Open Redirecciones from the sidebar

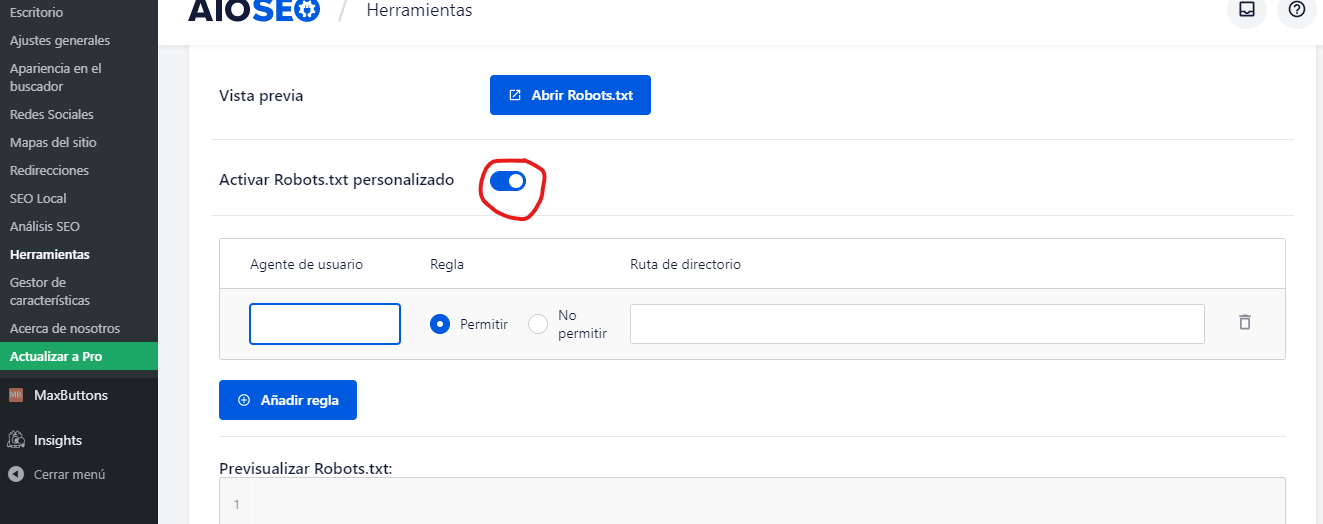click(49, 171)
